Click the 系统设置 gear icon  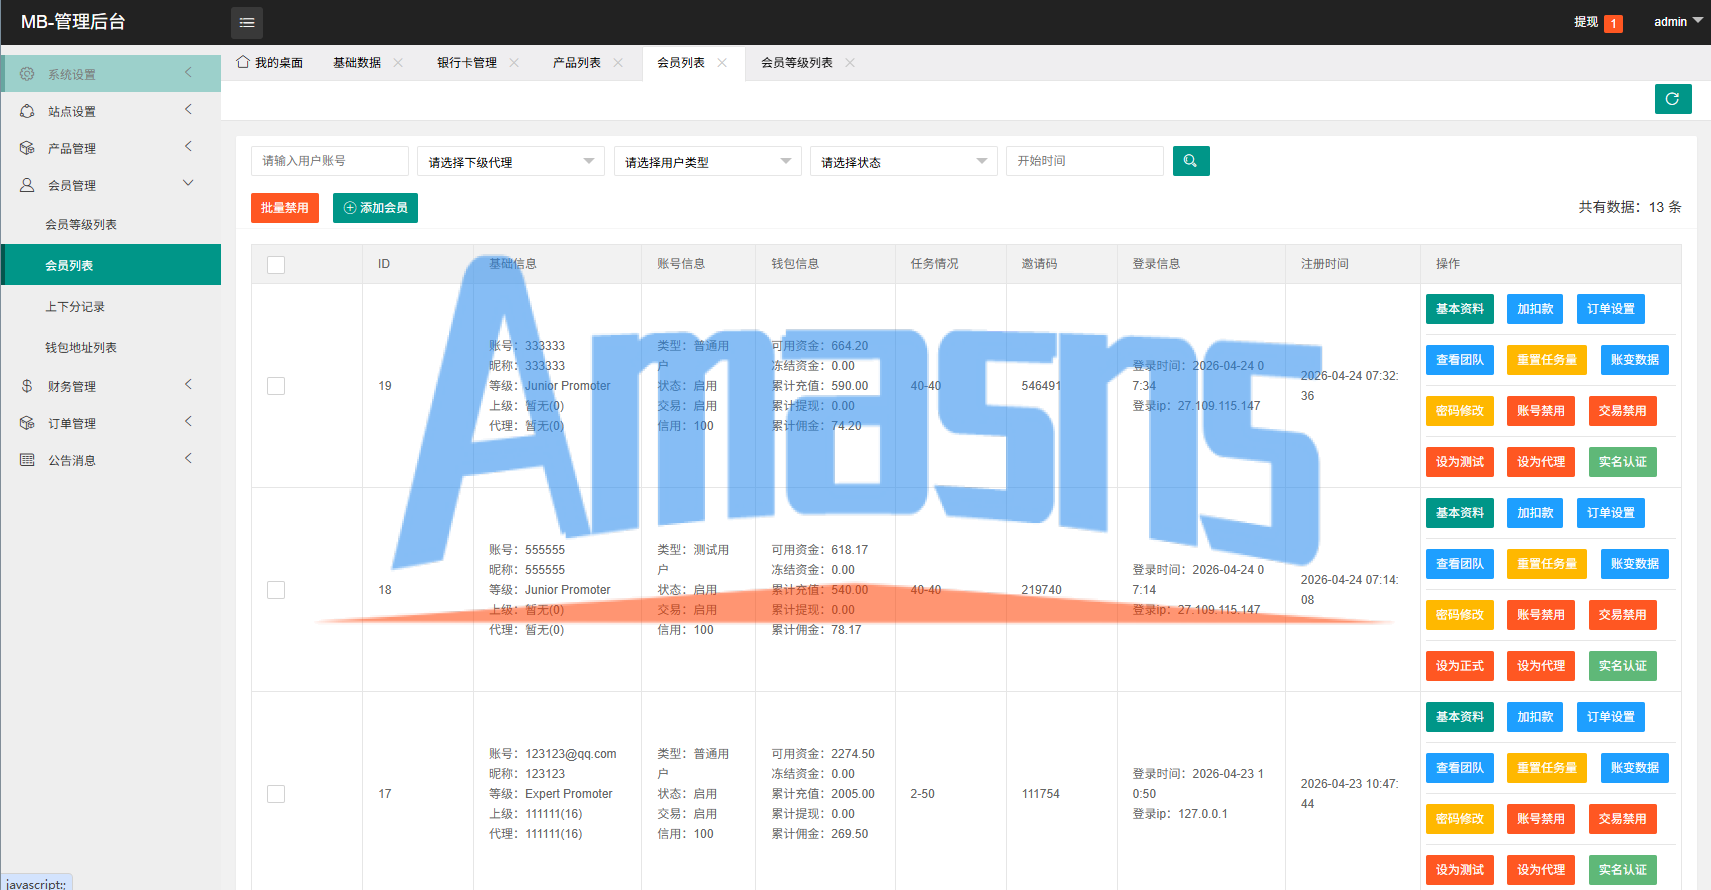point(27,74)
